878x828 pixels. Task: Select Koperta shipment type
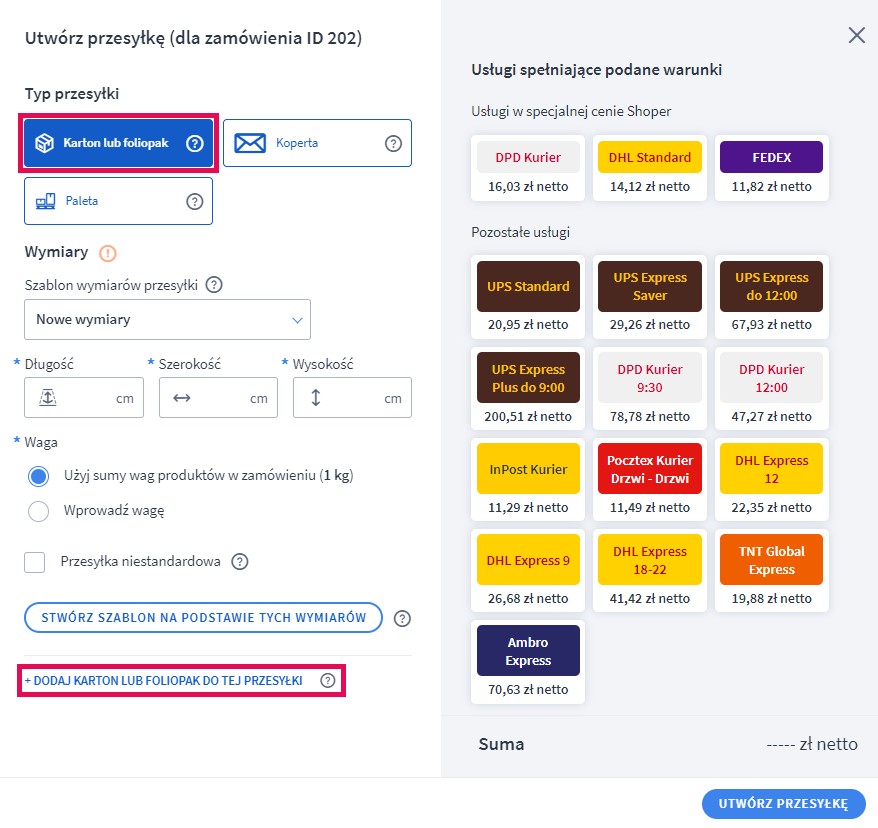(317, 143)
